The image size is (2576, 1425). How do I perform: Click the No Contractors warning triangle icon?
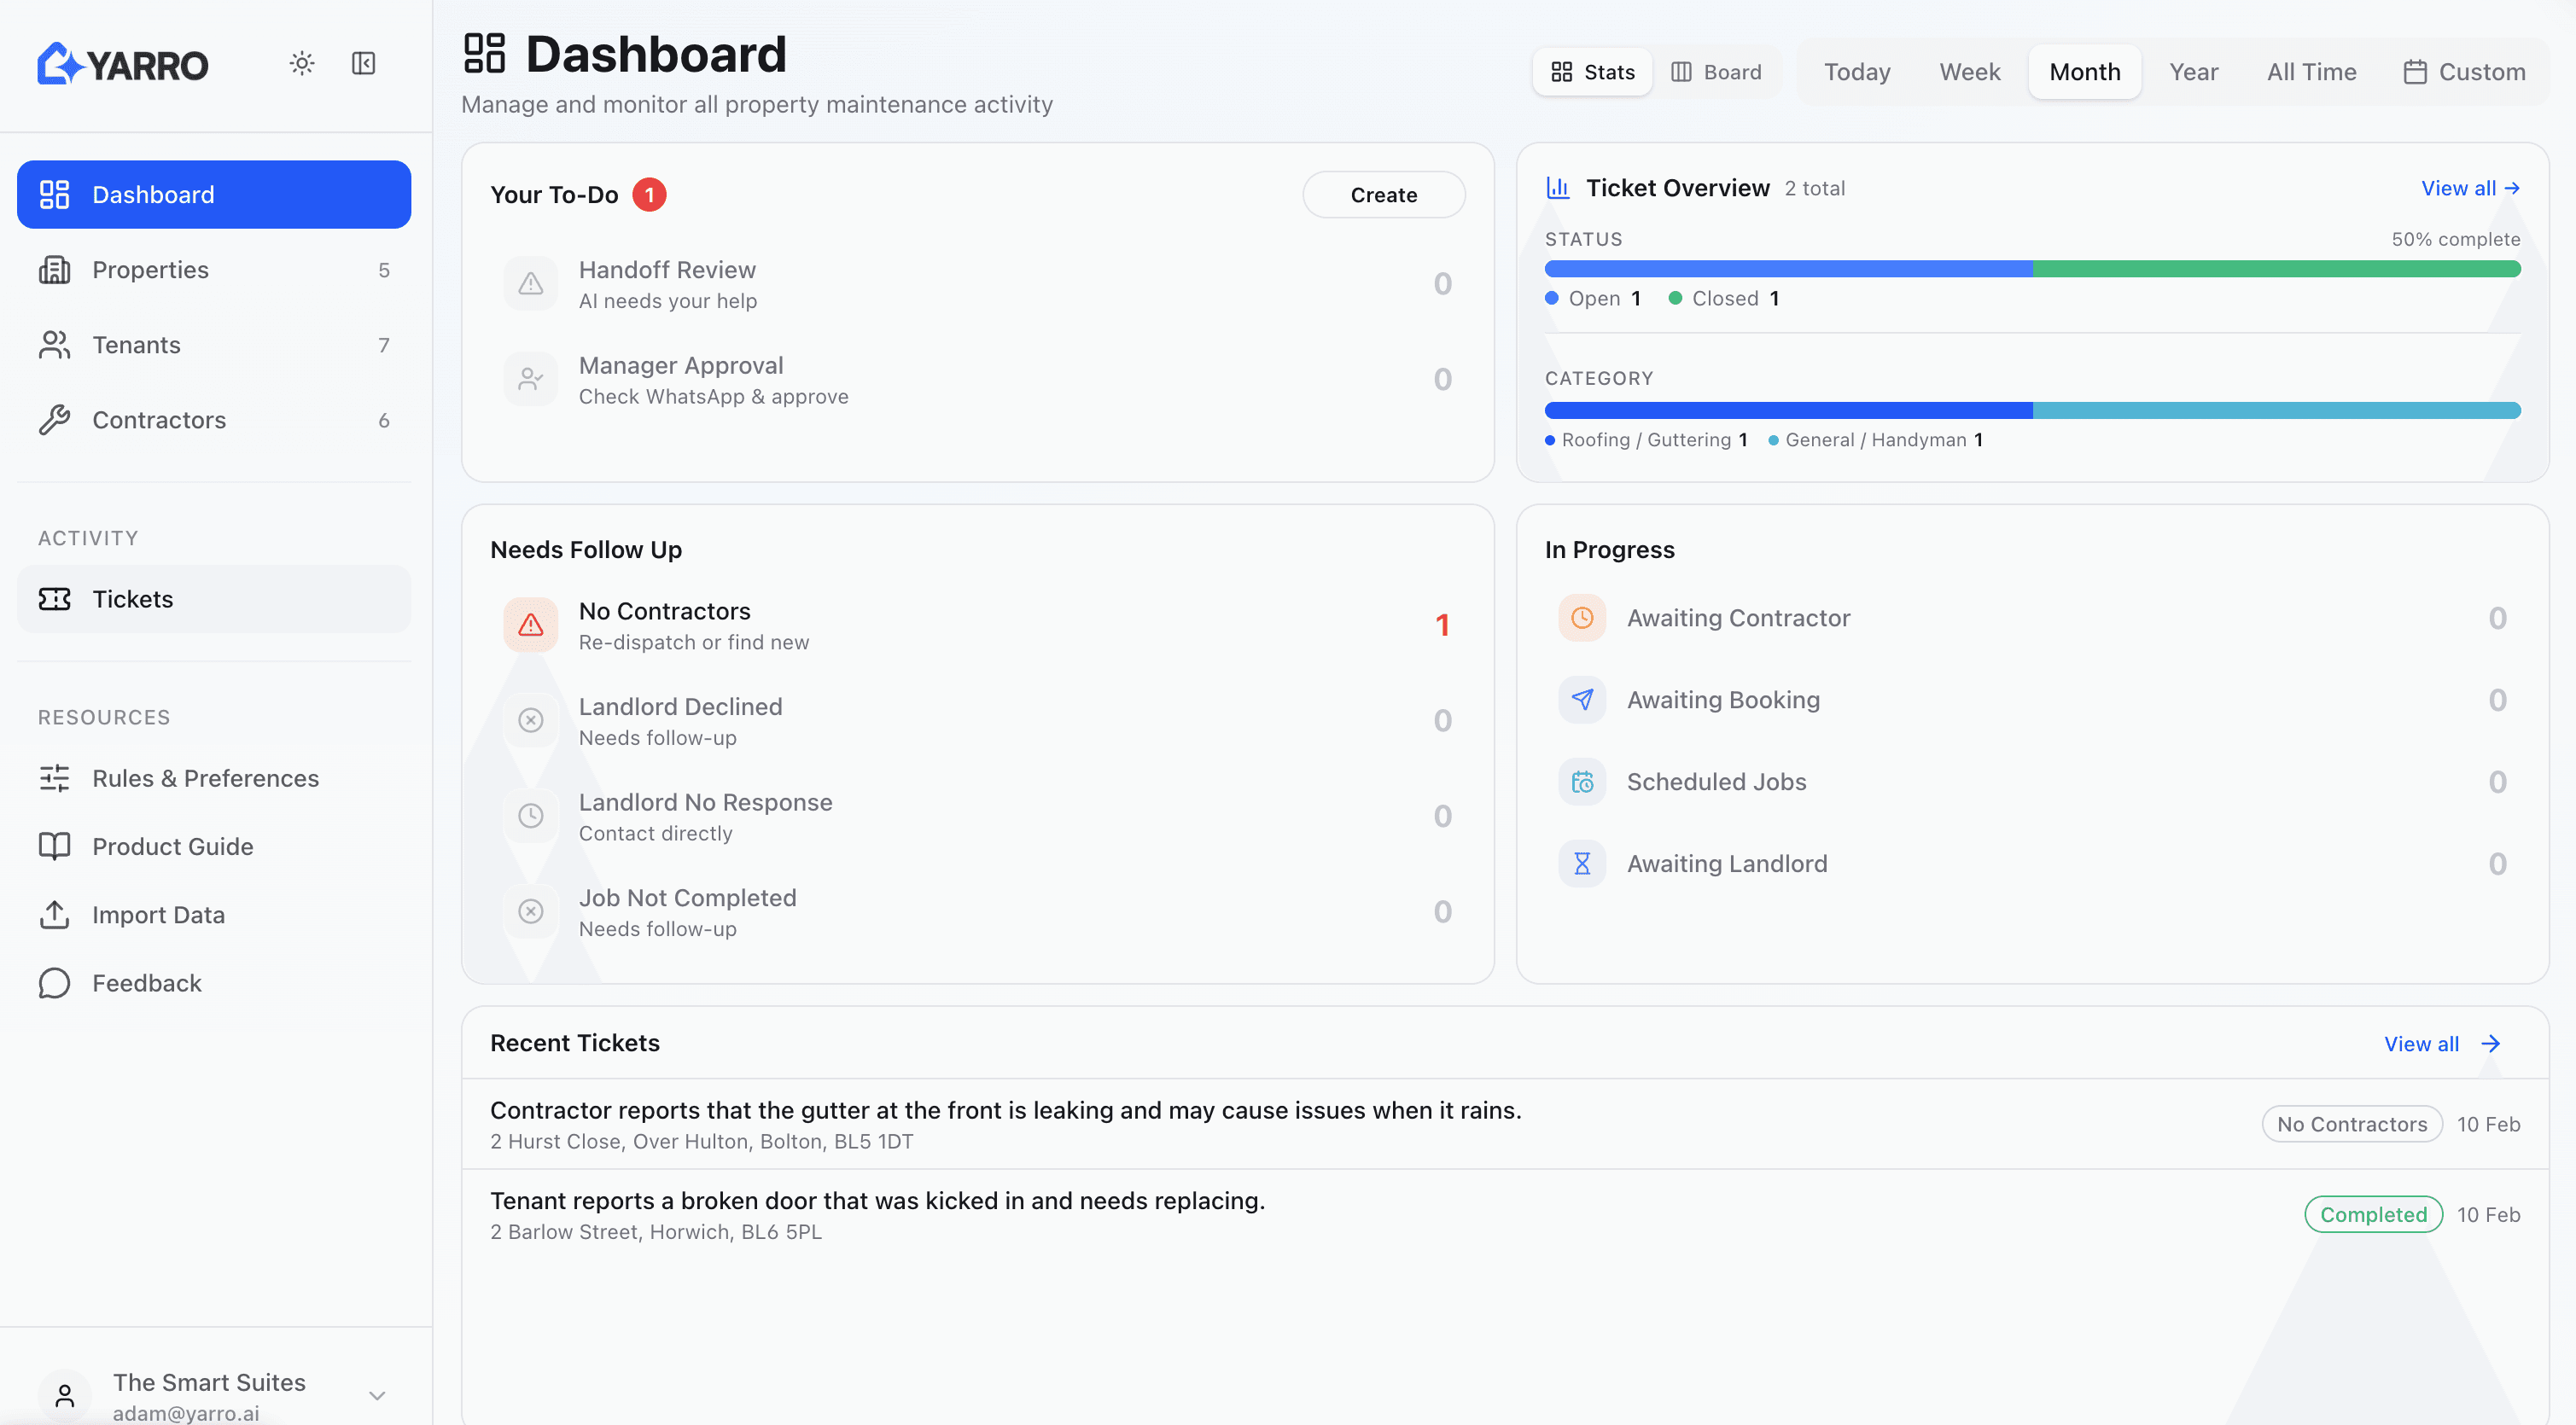(531, 625)
